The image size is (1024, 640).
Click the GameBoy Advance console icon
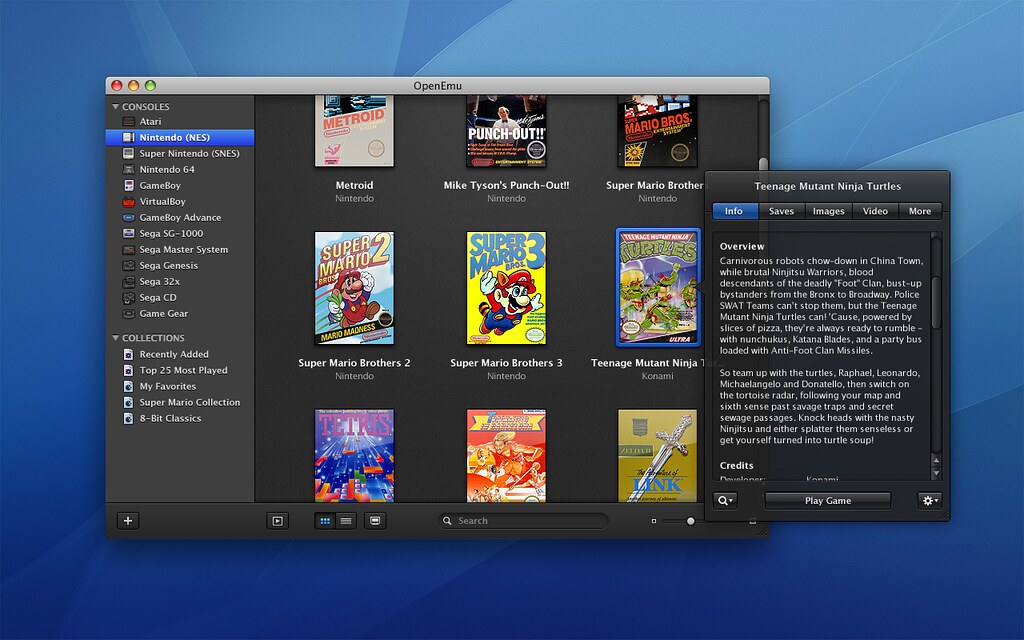[129, 217]
